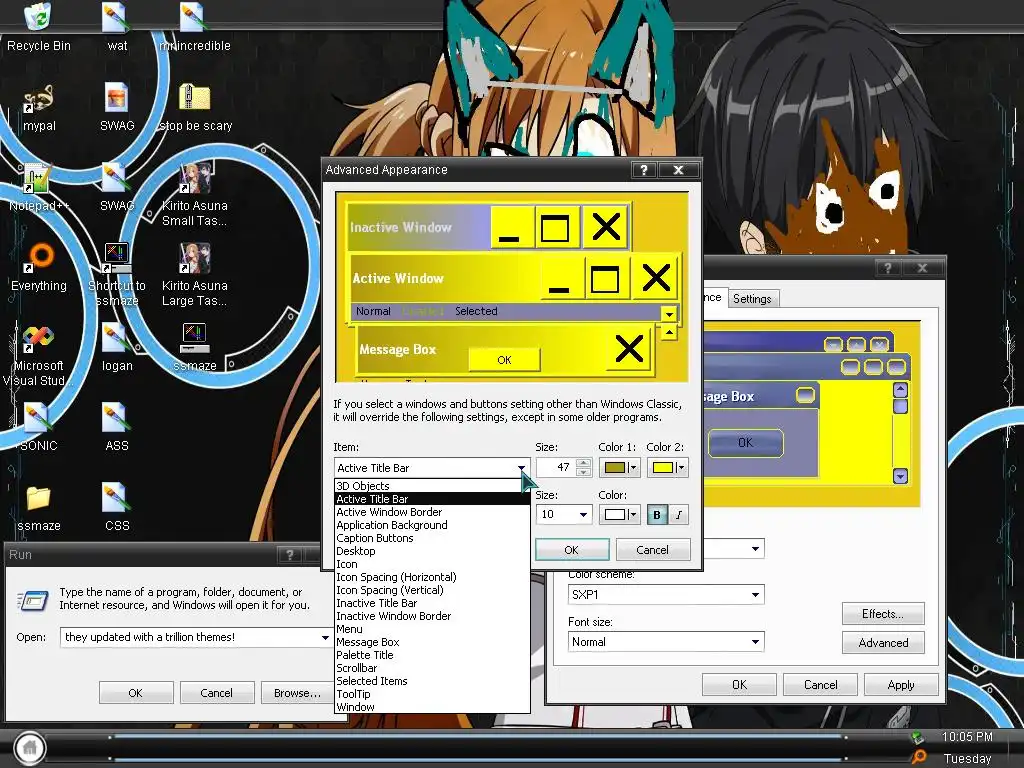
Task: Choose Desktop from item list
Action: tap(432, 551)
